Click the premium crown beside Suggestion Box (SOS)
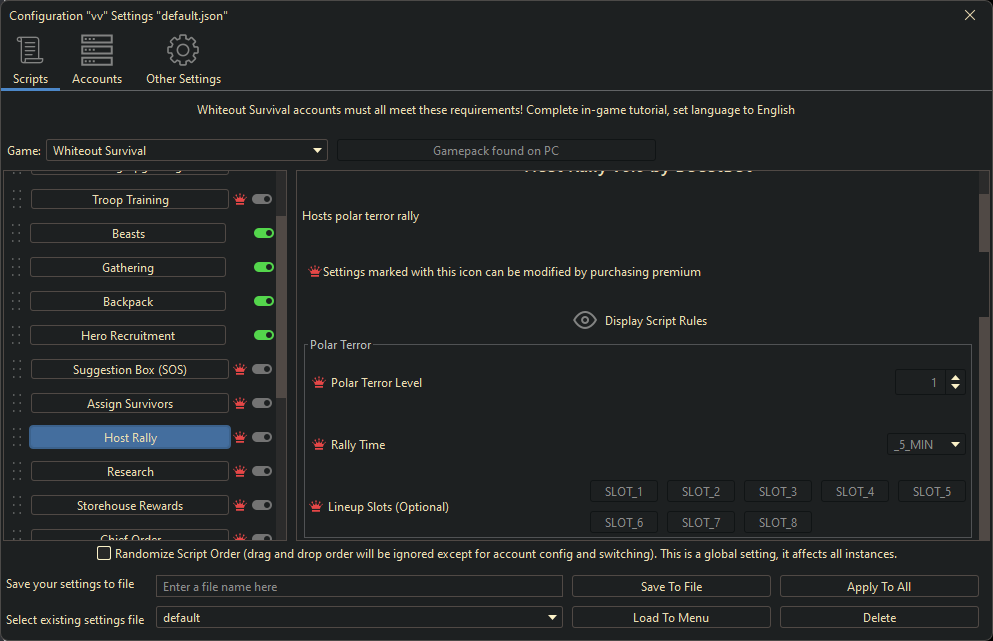The height and width of the screenshot is (641, 993). click(240, 369)
